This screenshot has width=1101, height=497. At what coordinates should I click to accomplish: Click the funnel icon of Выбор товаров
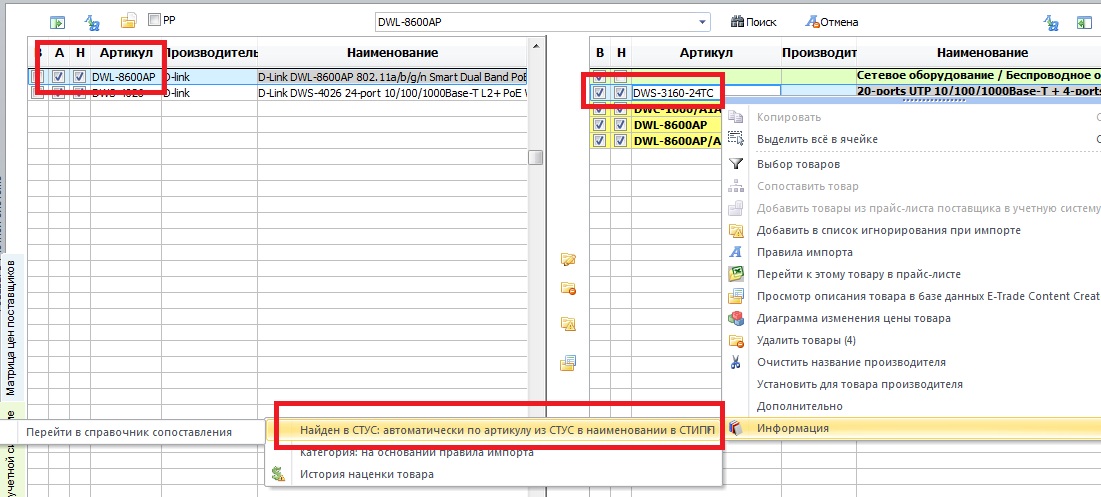[x=735, y=164]
